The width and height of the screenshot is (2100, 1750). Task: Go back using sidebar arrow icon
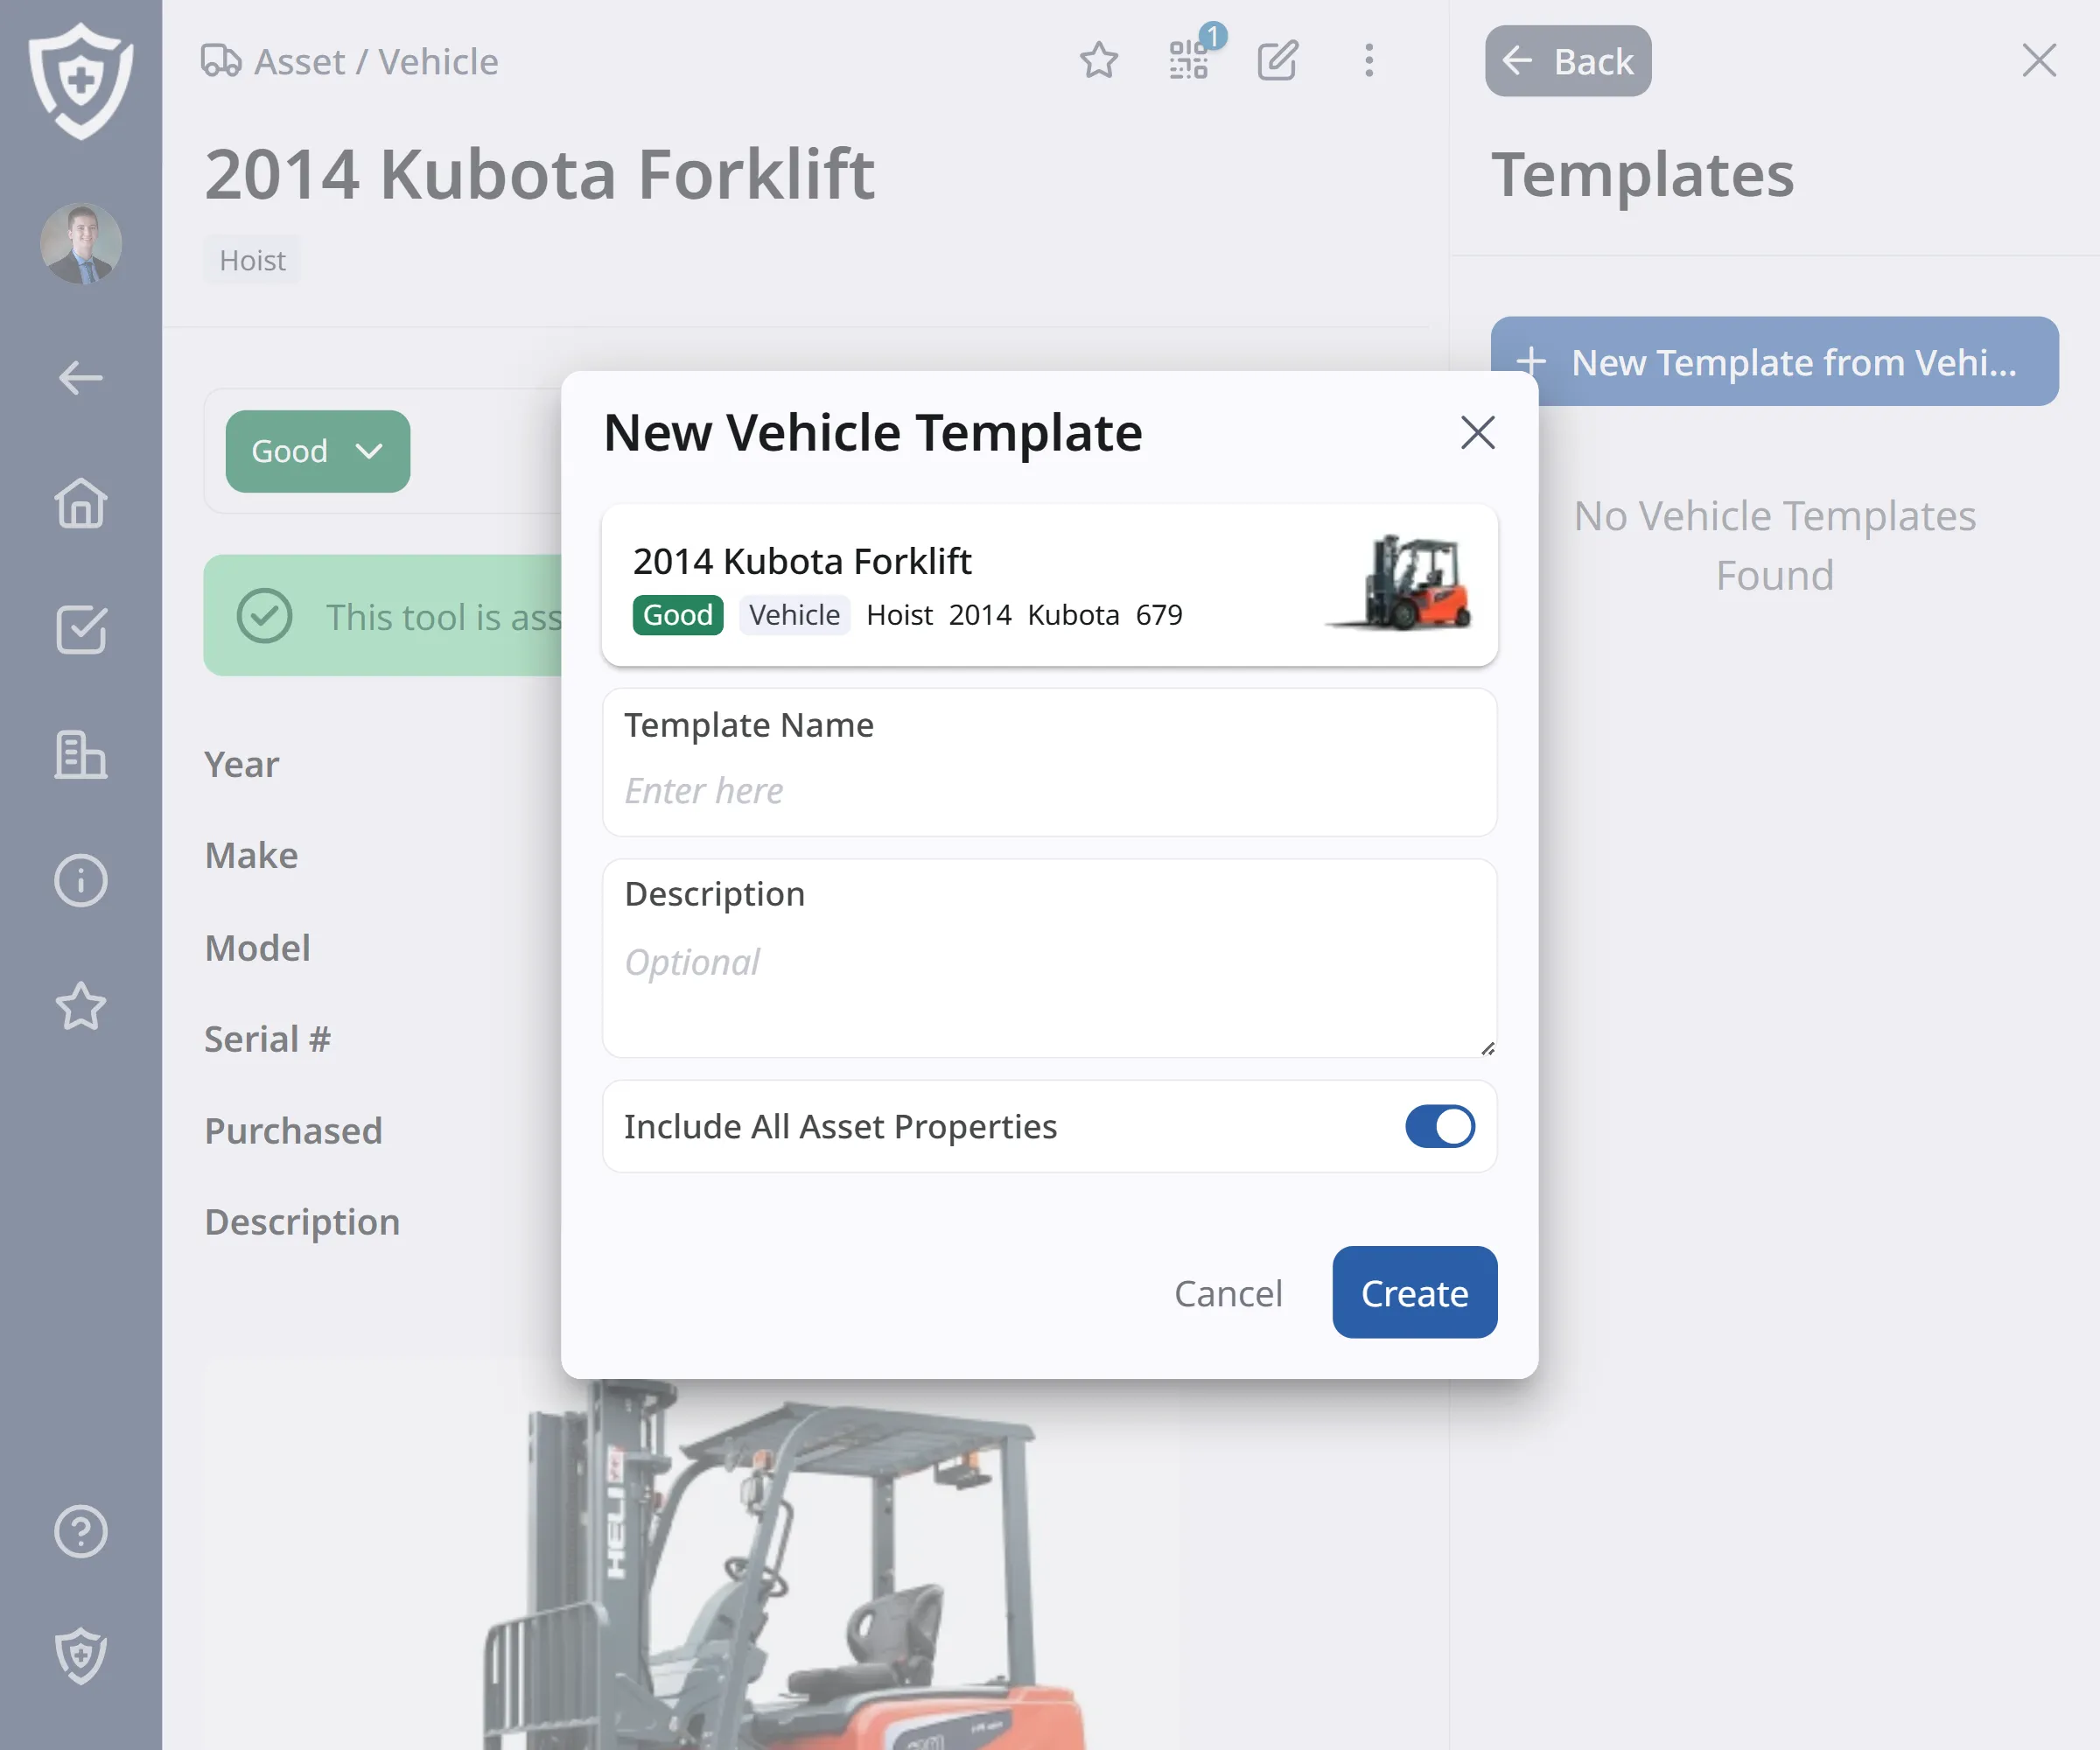pyautogui.click(x=81, y=378)
